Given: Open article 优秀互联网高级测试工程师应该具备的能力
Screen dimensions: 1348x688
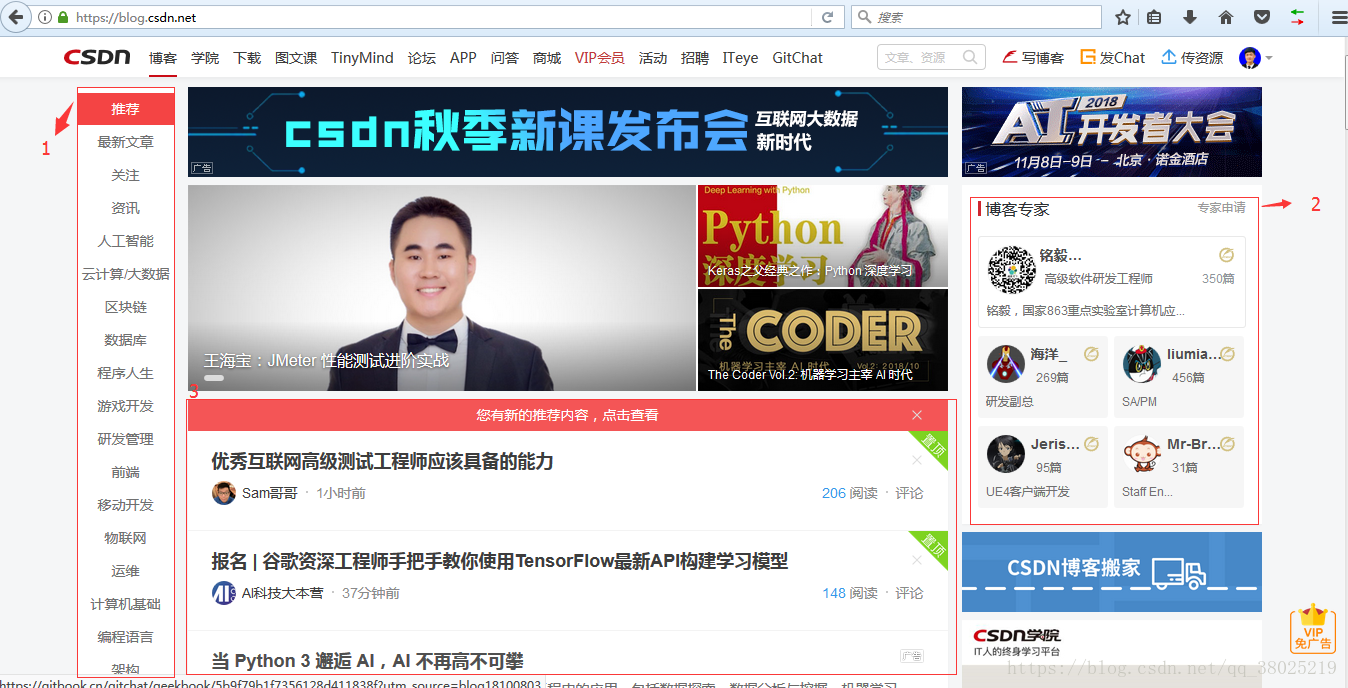Looking at the screenshot, I should tap(382, 461).
